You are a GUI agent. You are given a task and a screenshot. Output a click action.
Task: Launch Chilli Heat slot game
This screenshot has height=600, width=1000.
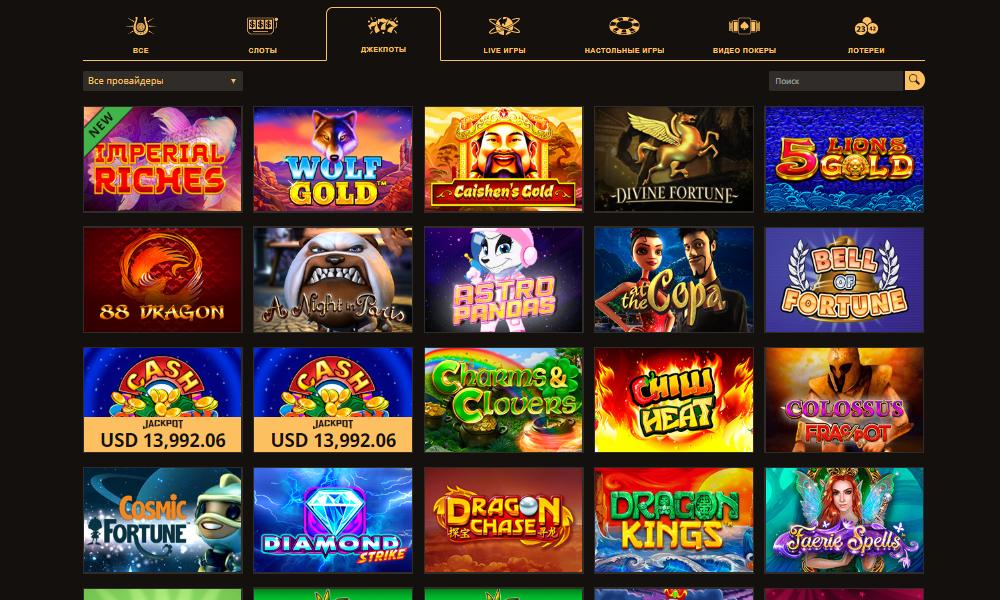(x=673, y=400)
